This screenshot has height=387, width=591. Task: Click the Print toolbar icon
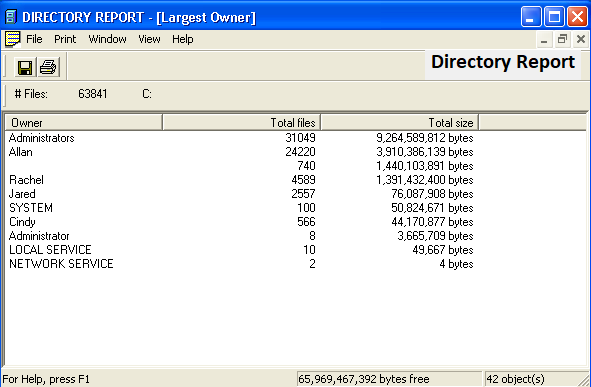pyautogui.click(x=48, y=67)
